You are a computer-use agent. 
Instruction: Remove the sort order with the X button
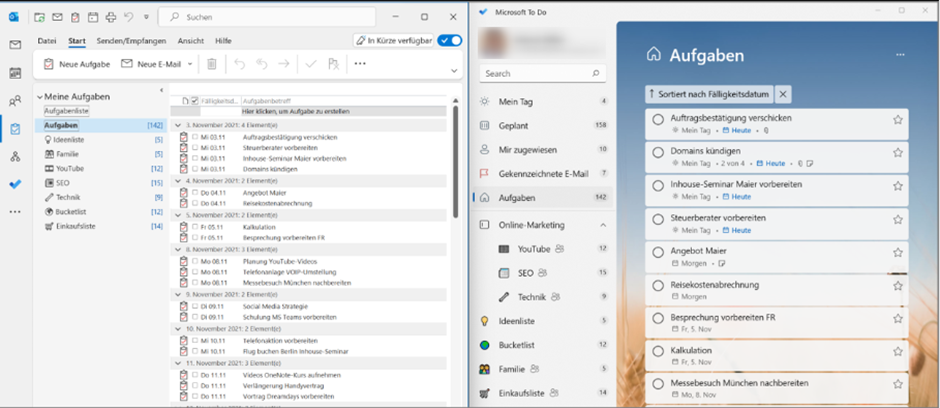pos(783,94)
